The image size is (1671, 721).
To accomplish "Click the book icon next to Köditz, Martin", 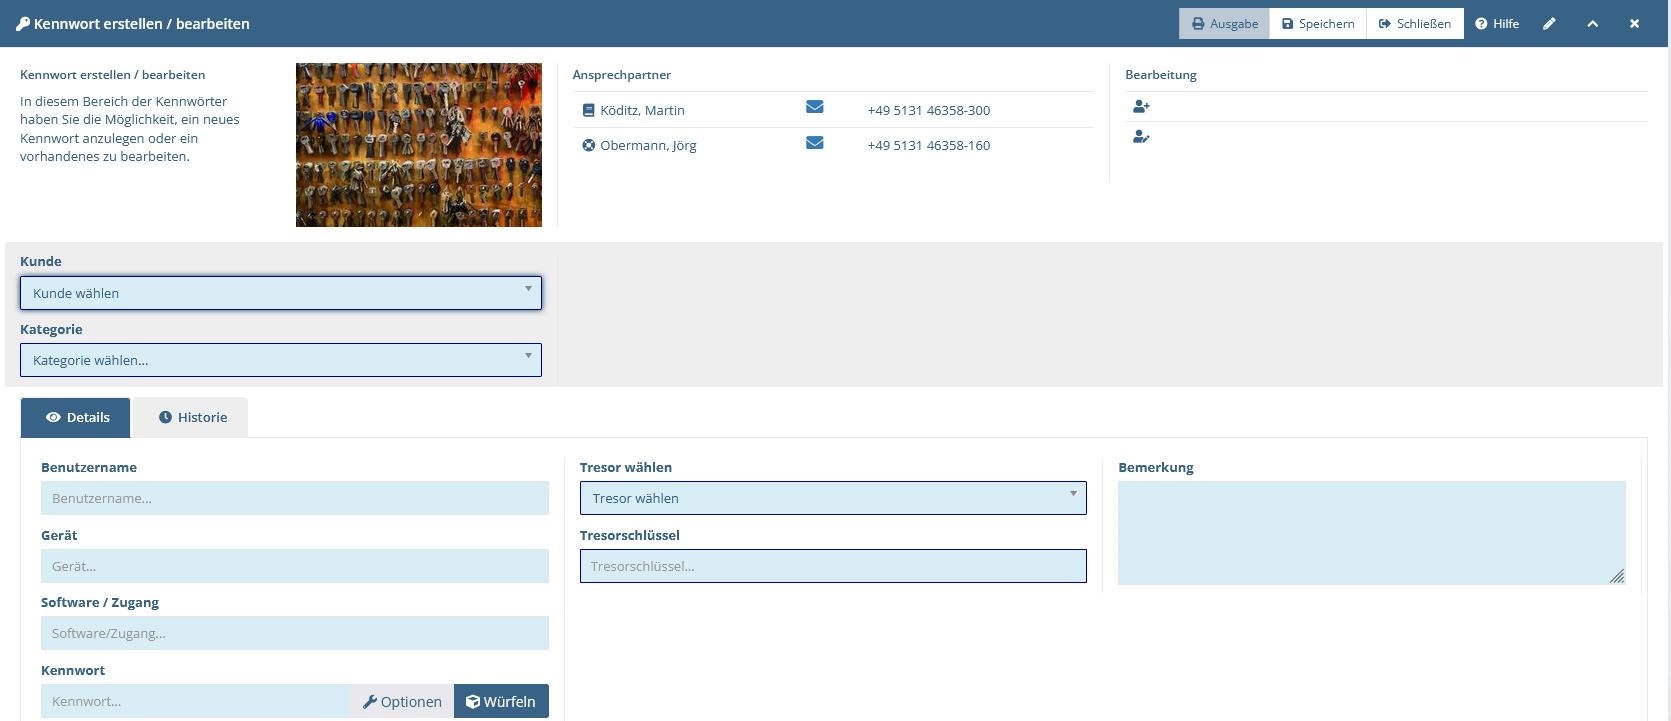I will [x=588, y=110].
